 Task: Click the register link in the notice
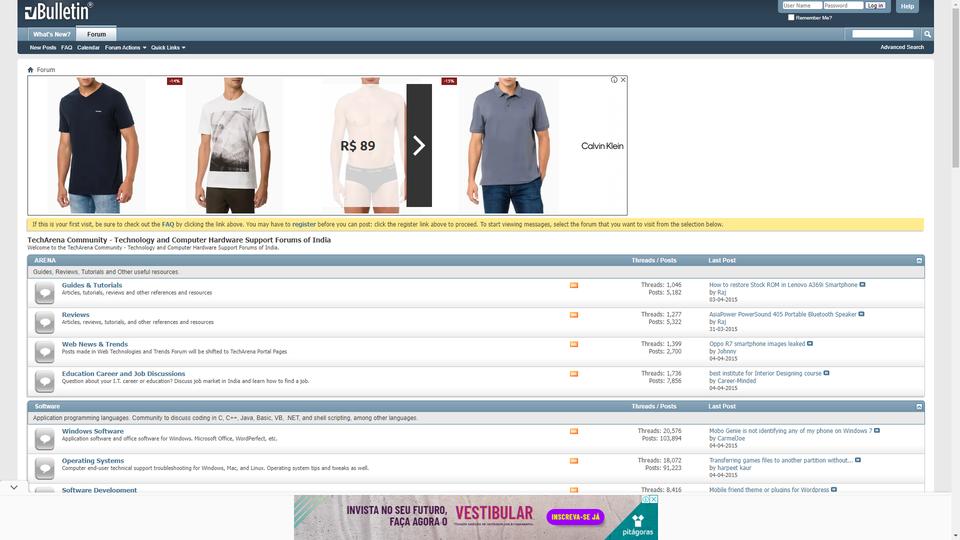(304, 225)
